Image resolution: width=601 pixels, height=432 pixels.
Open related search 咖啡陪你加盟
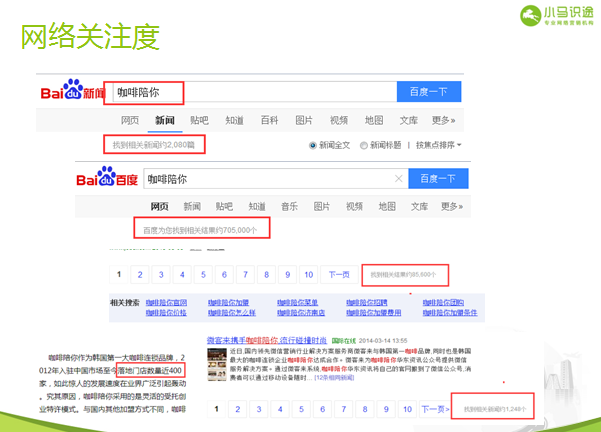click(x=228, y=302)
